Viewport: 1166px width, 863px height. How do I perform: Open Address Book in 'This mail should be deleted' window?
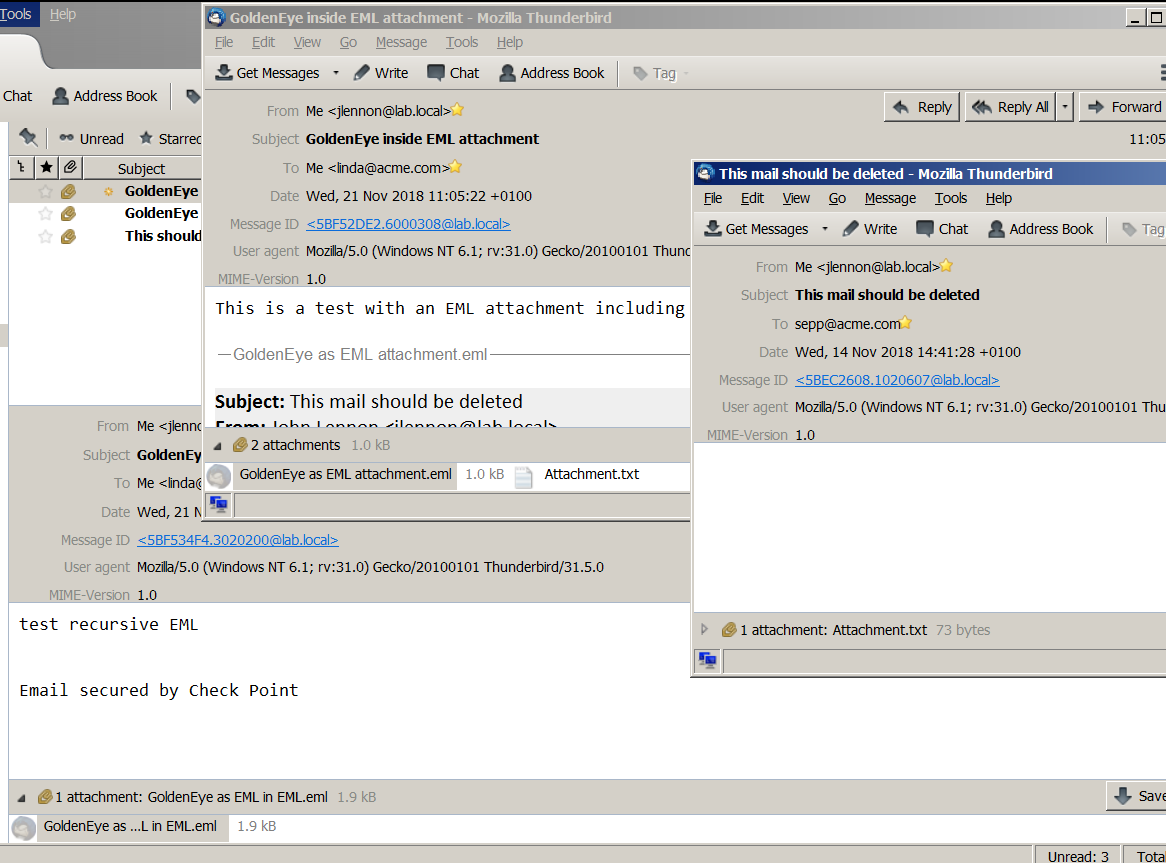1041,229
